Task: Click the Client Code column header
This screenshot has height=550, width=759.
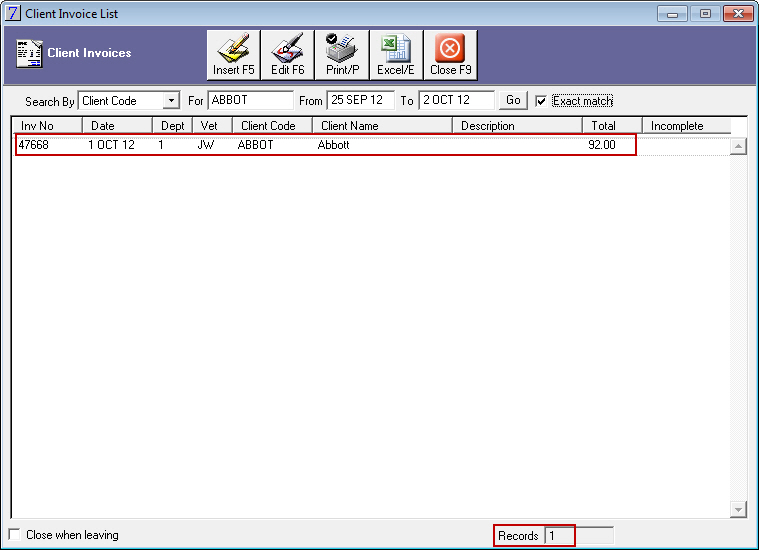Action: pyautogui.click(x=273, y=126)
